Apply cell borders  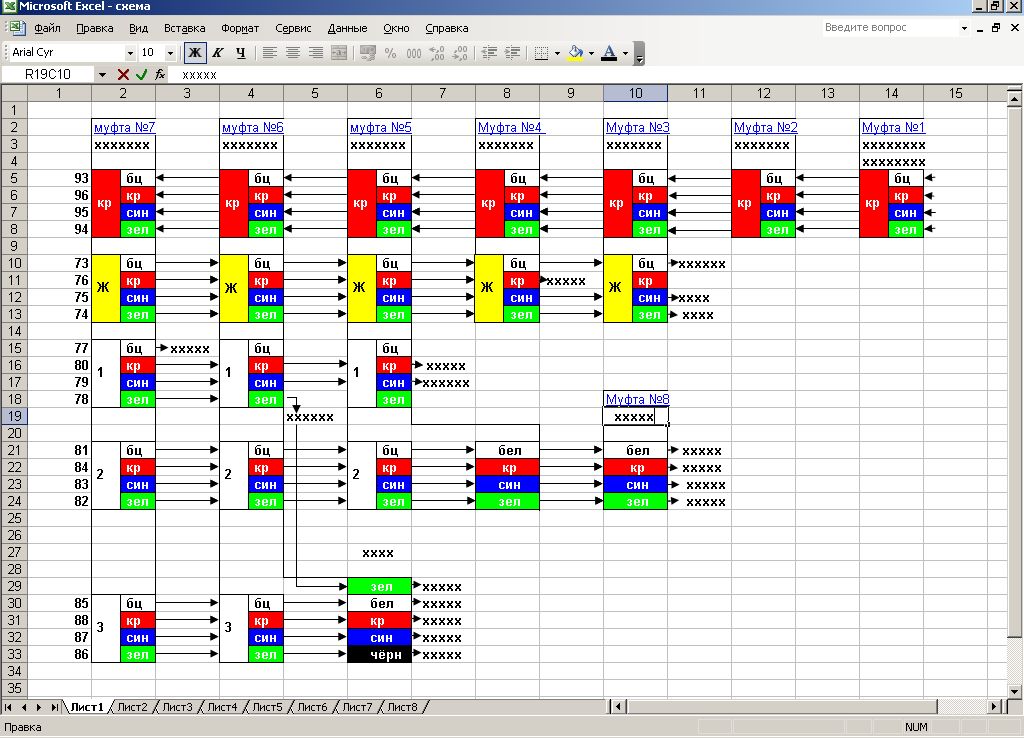click(x=541, y=53)
